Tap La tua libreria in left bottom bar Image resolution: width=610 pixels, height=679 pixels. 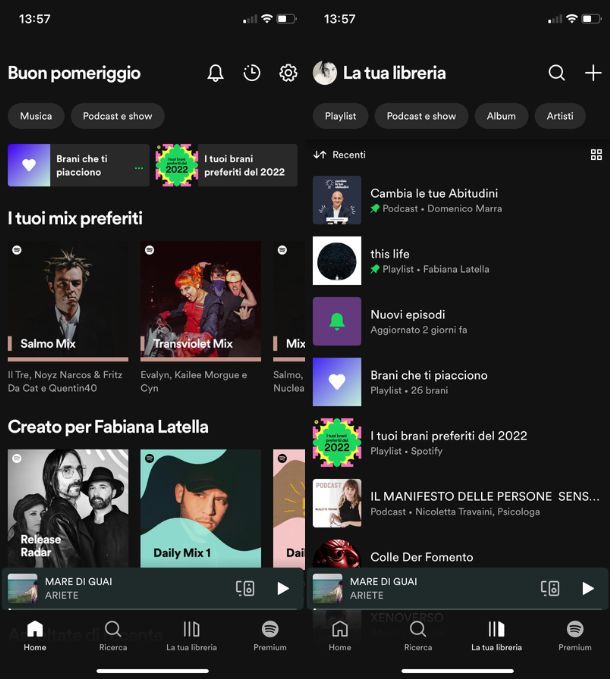pyautogui.click(x=191, y=635)
